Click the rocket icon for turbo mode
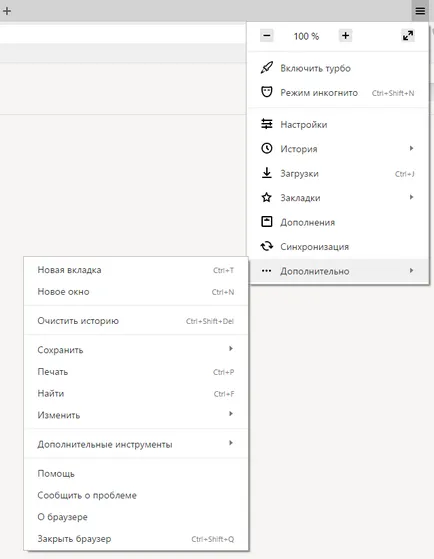Screen dimensions: 434x559 click(267, 68)
